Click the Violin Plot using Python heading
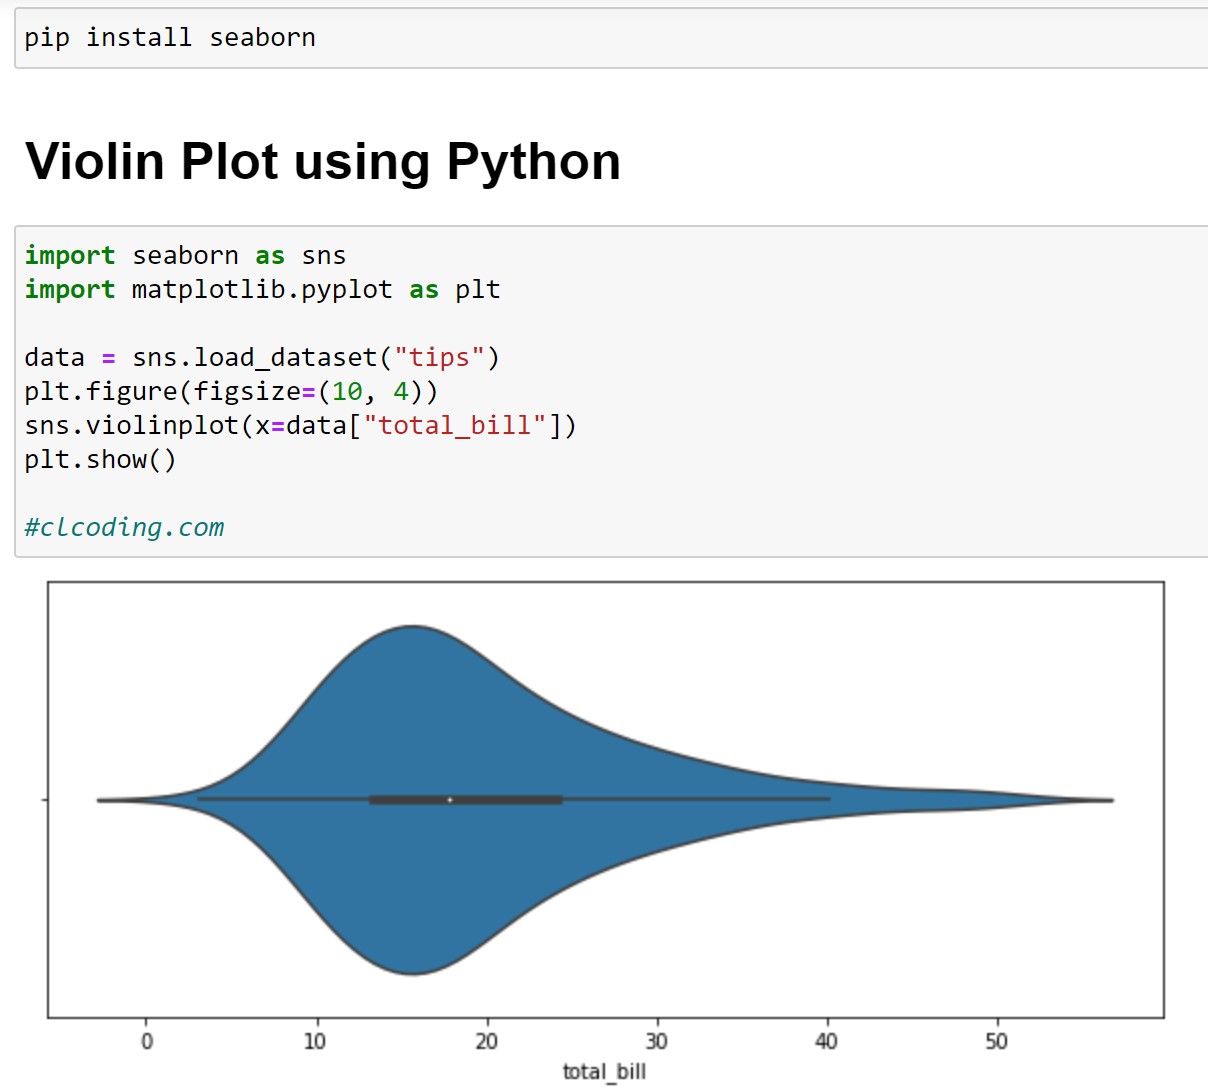 322,161
